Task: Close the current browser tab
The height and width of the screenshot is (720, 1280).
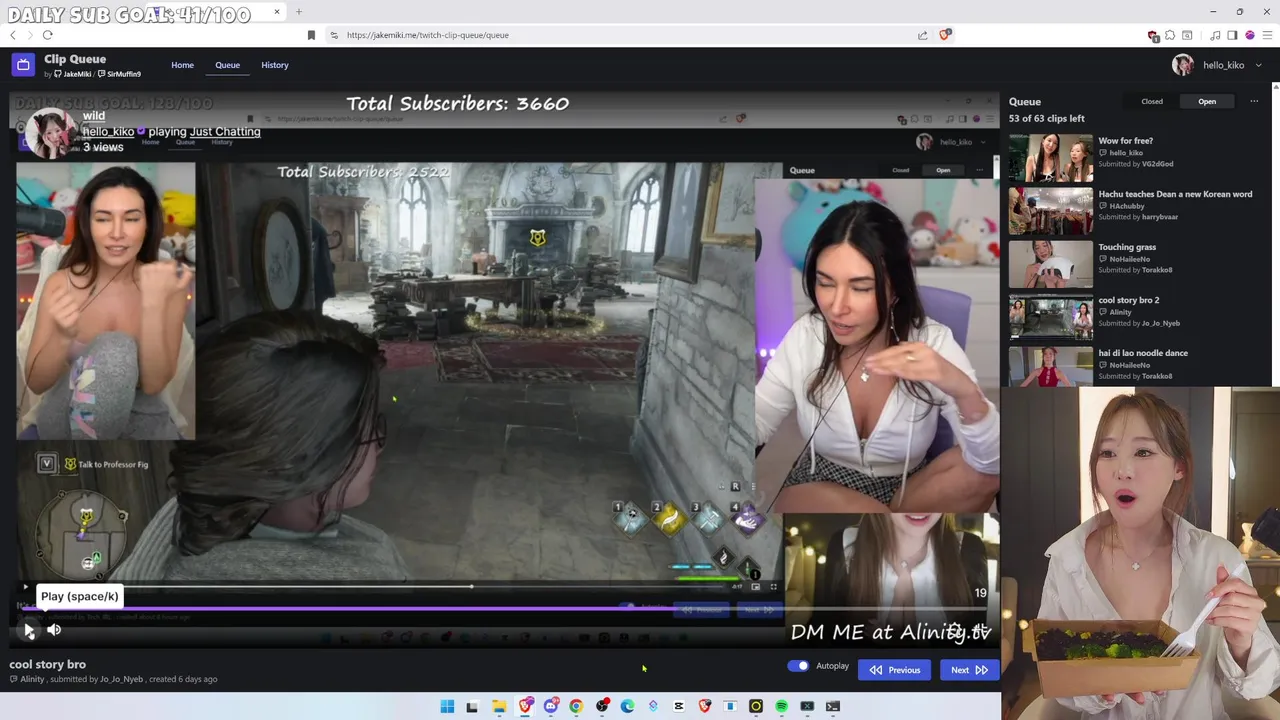Action: 277,12
